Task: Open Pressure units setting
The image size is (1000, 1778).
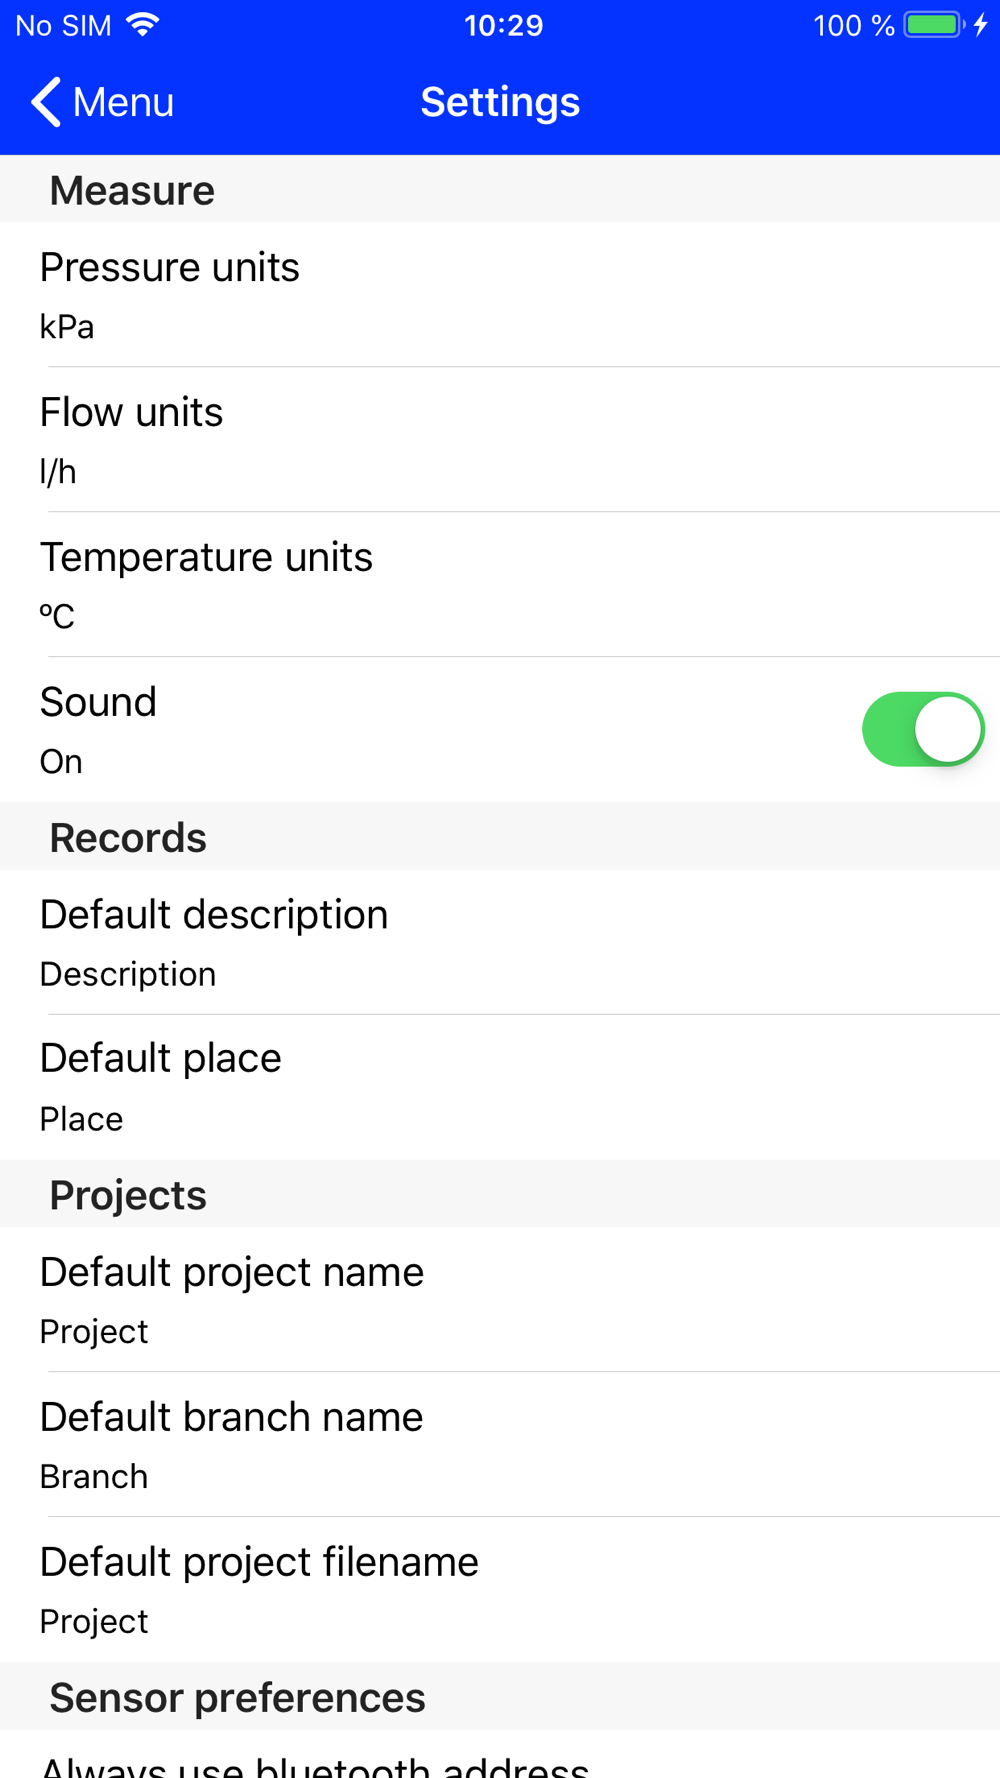Action: point(500,295)
